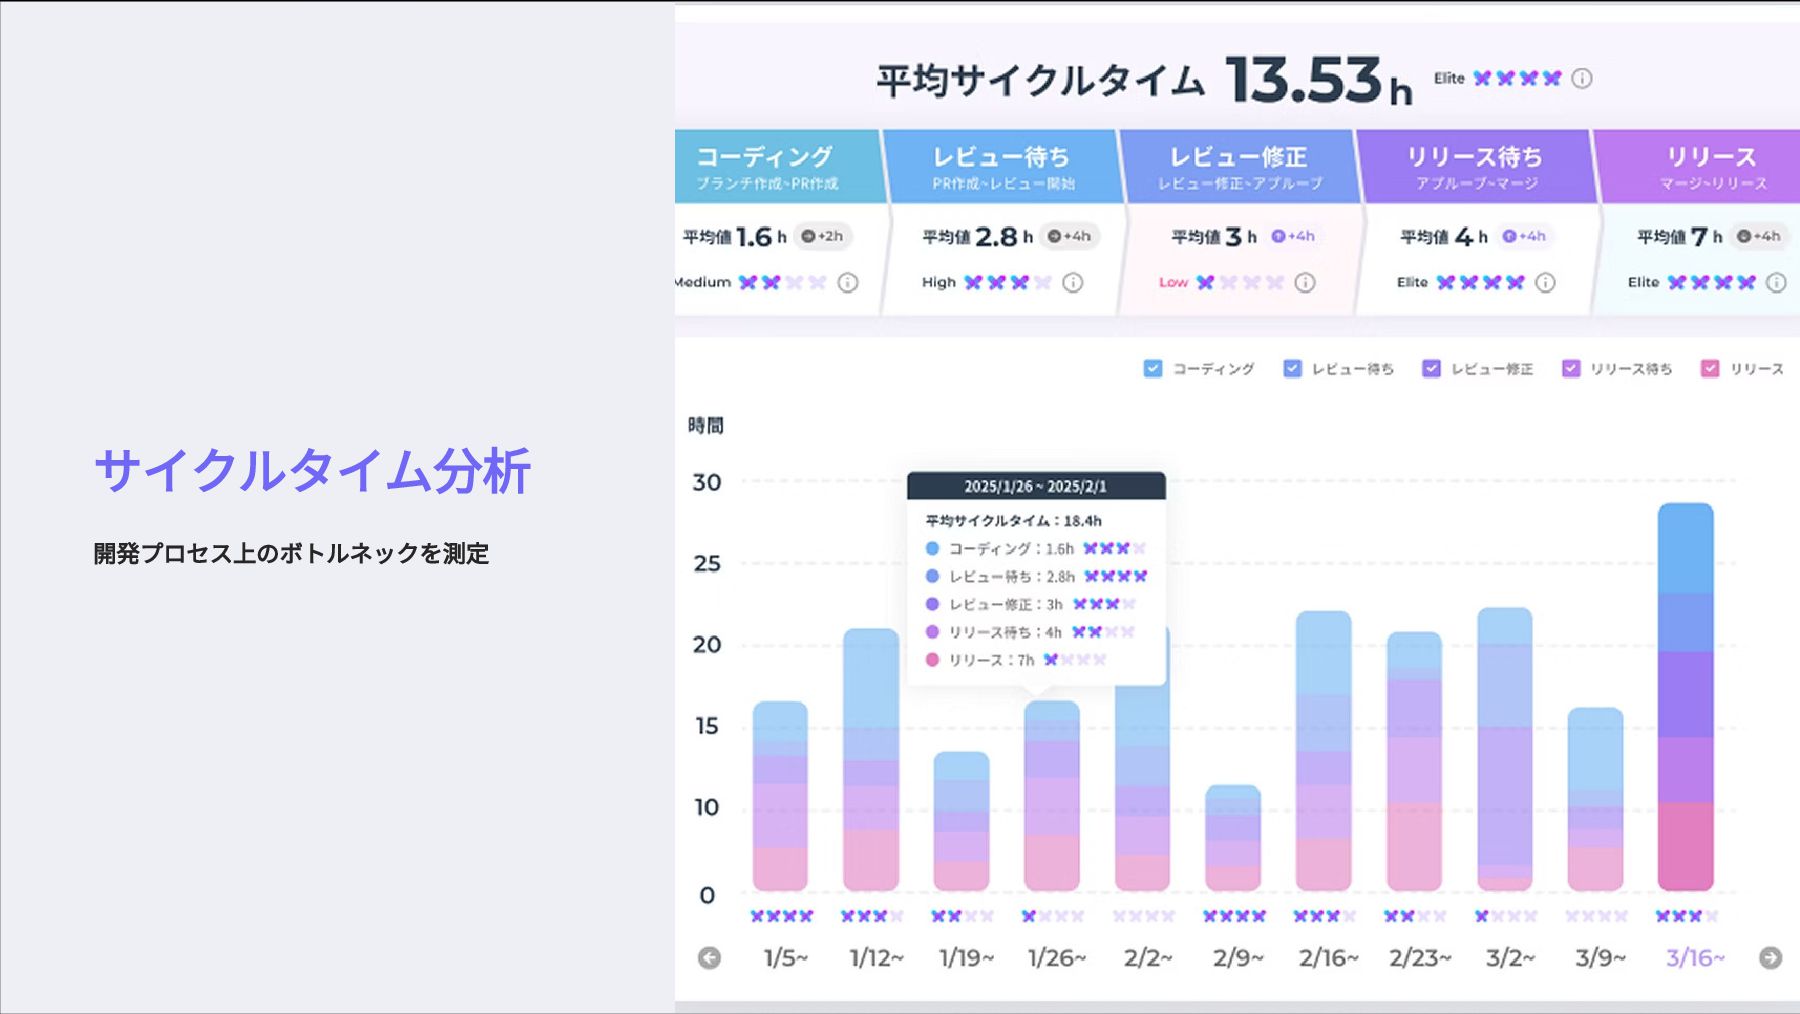This screenshot has width=1800, height=1014.
Task: Select コーディング stage header
Action: 779,167
